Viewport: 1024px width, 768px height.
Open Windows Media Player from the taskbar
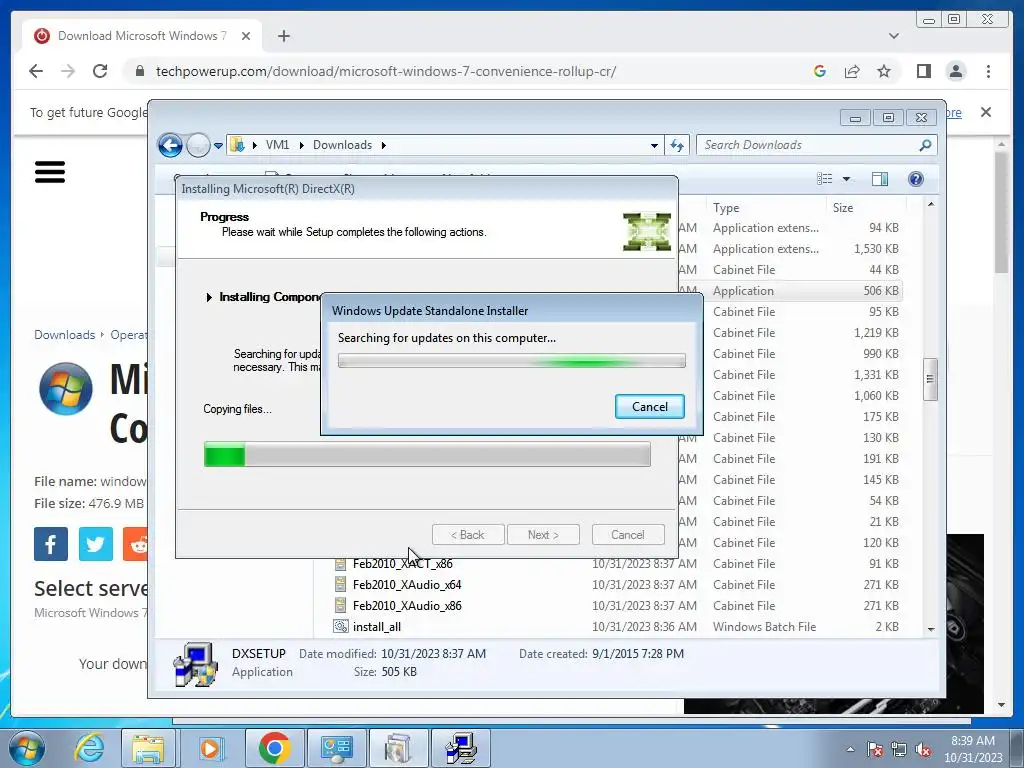pyautogui.click(x=210, y=748)
